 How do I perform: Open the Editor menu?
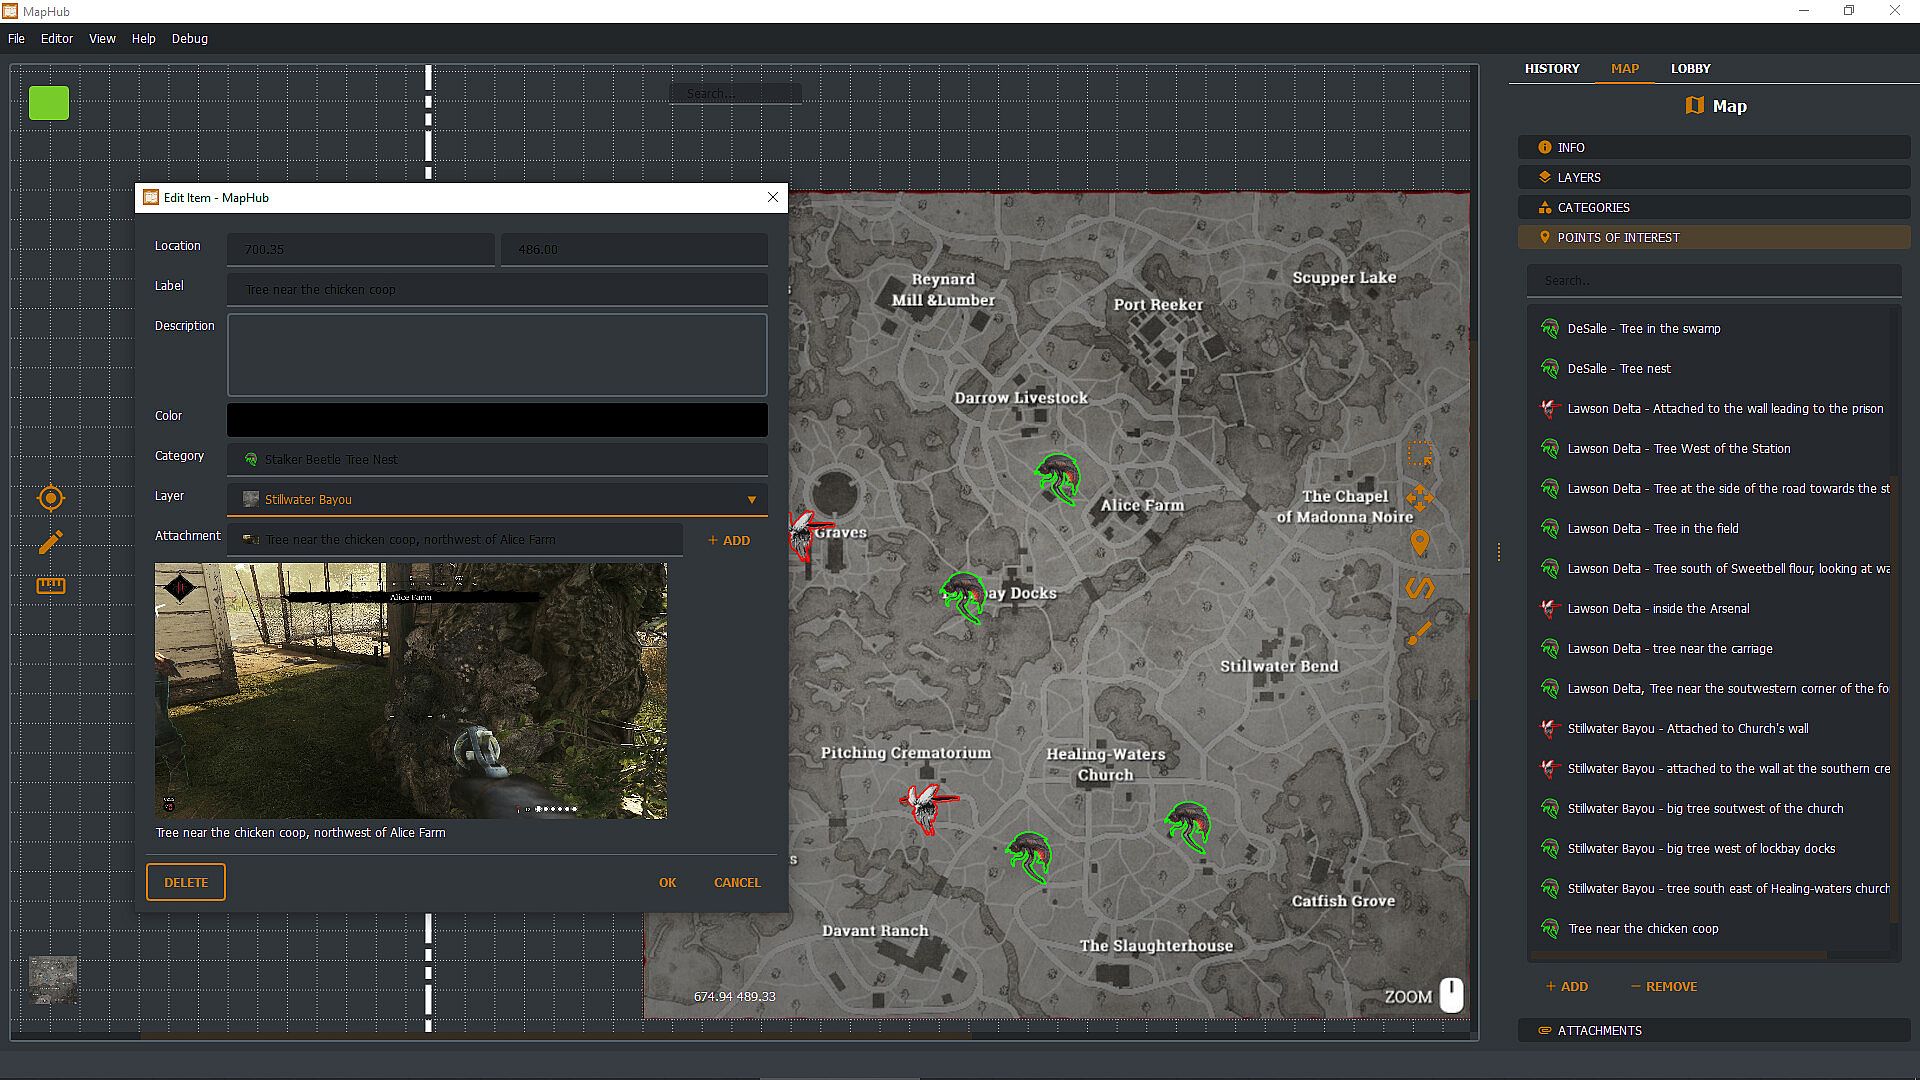click(x=56, y=39)
